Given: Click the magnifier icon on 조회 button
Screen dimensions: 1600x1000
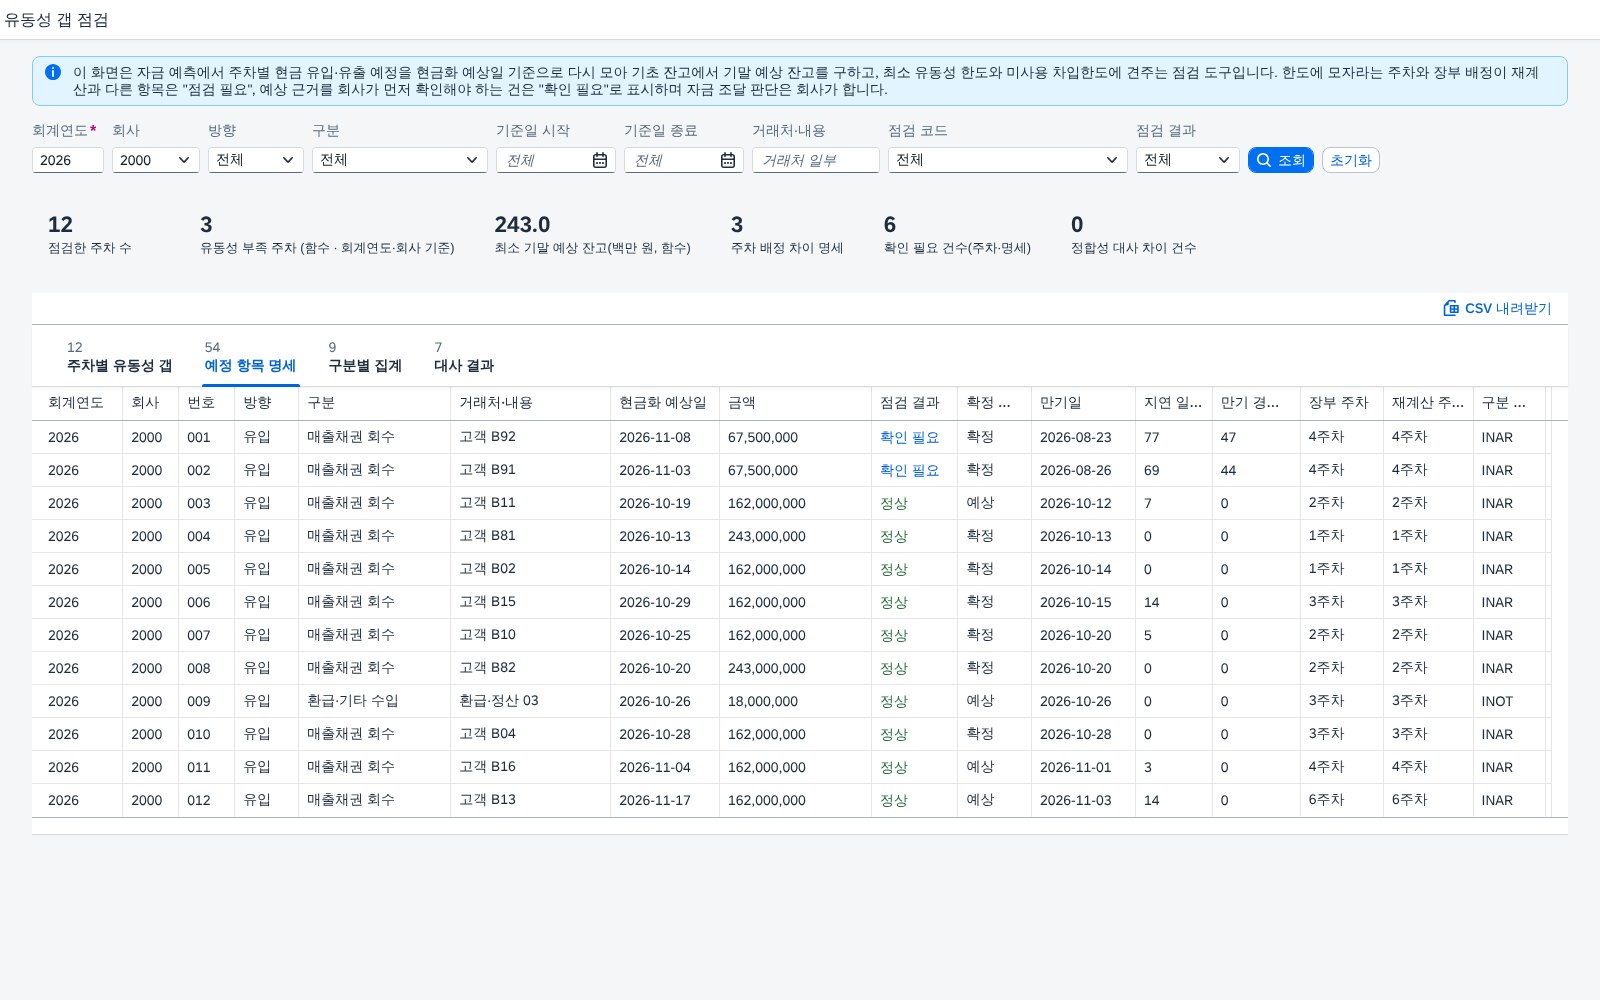Looking at the screenshot, I should (x=1264, y=160).
